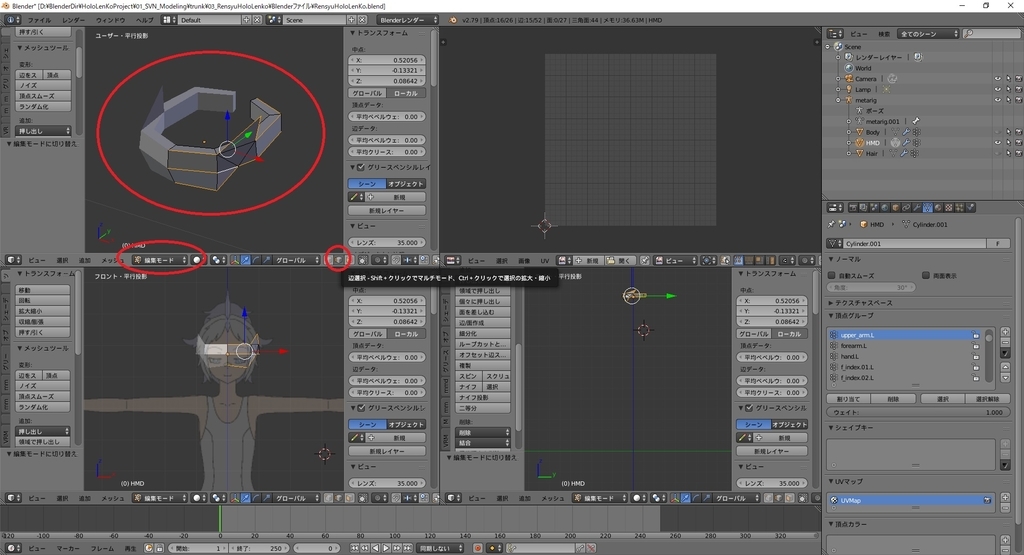The width and height of the screenshot is (1024, 555).
Task: Open the Mesh Data properties tab icon
Action: click(927, 208)
